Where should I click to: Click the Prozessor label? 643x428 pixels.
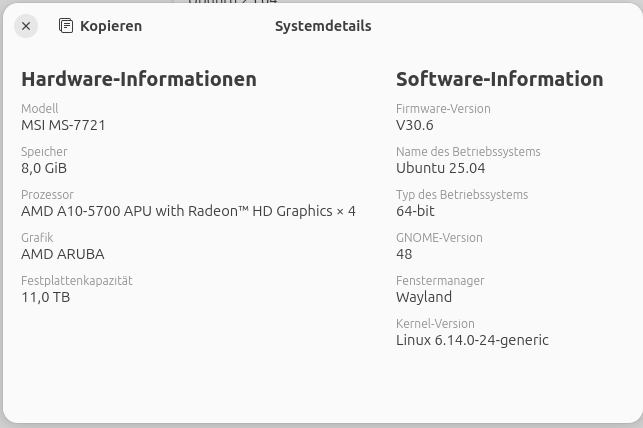47,194
